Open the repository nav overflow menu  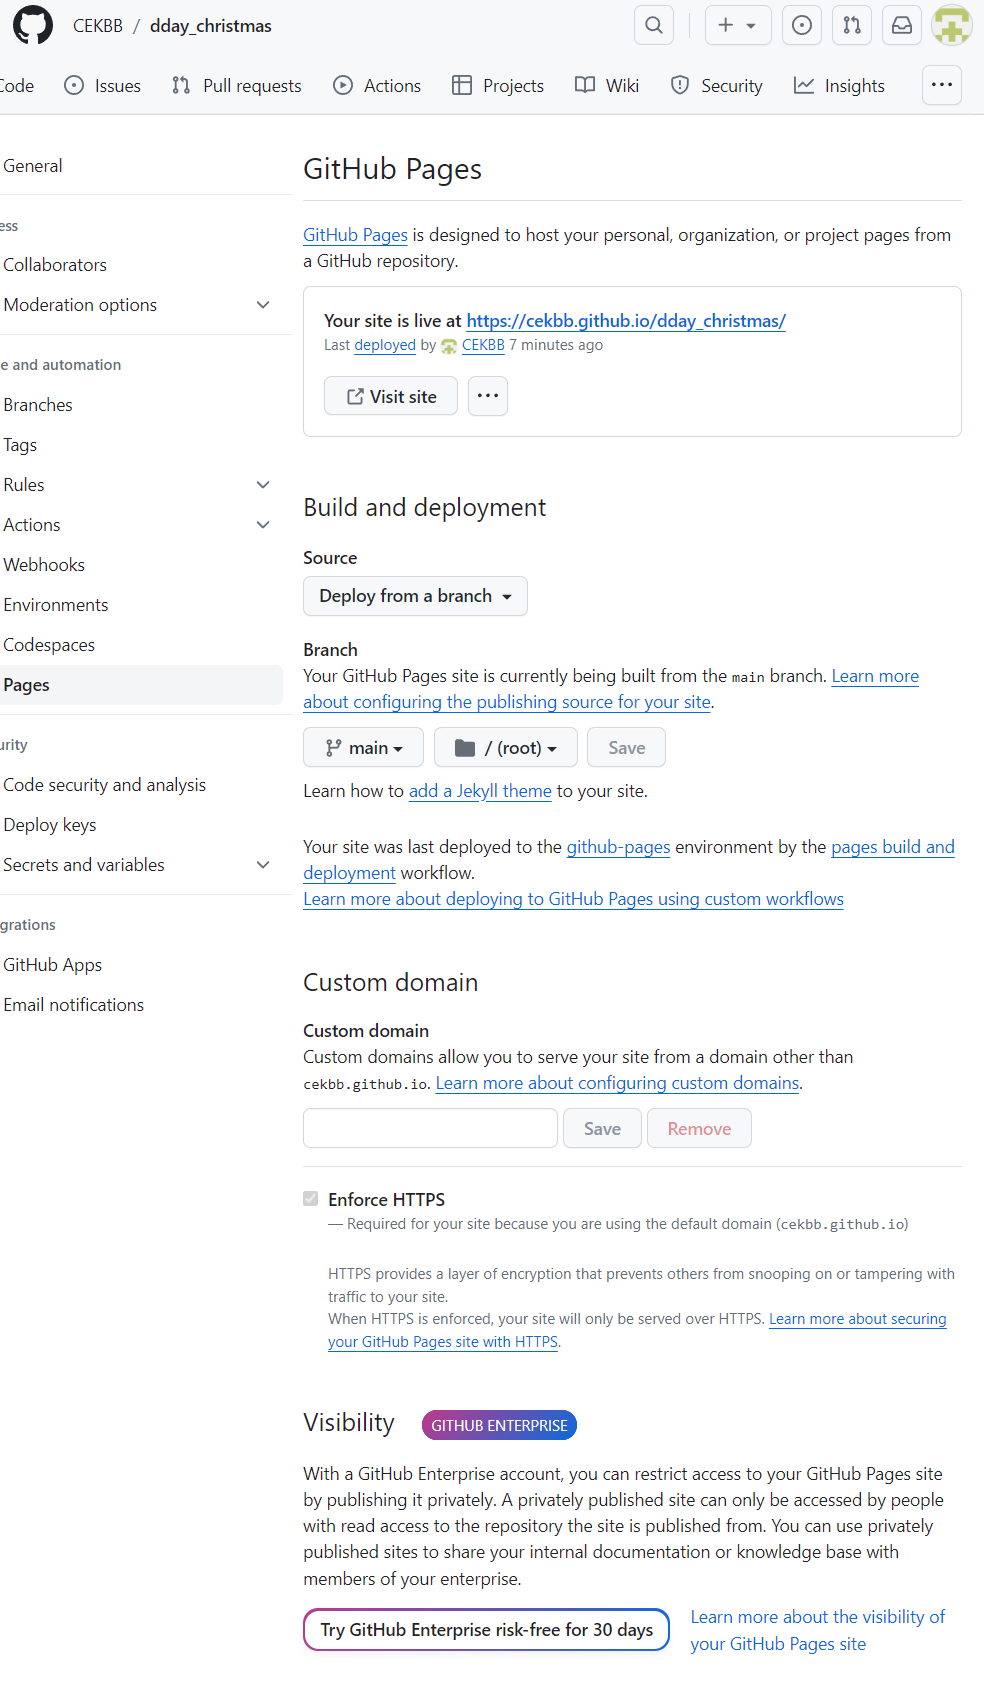coord(942,85)
